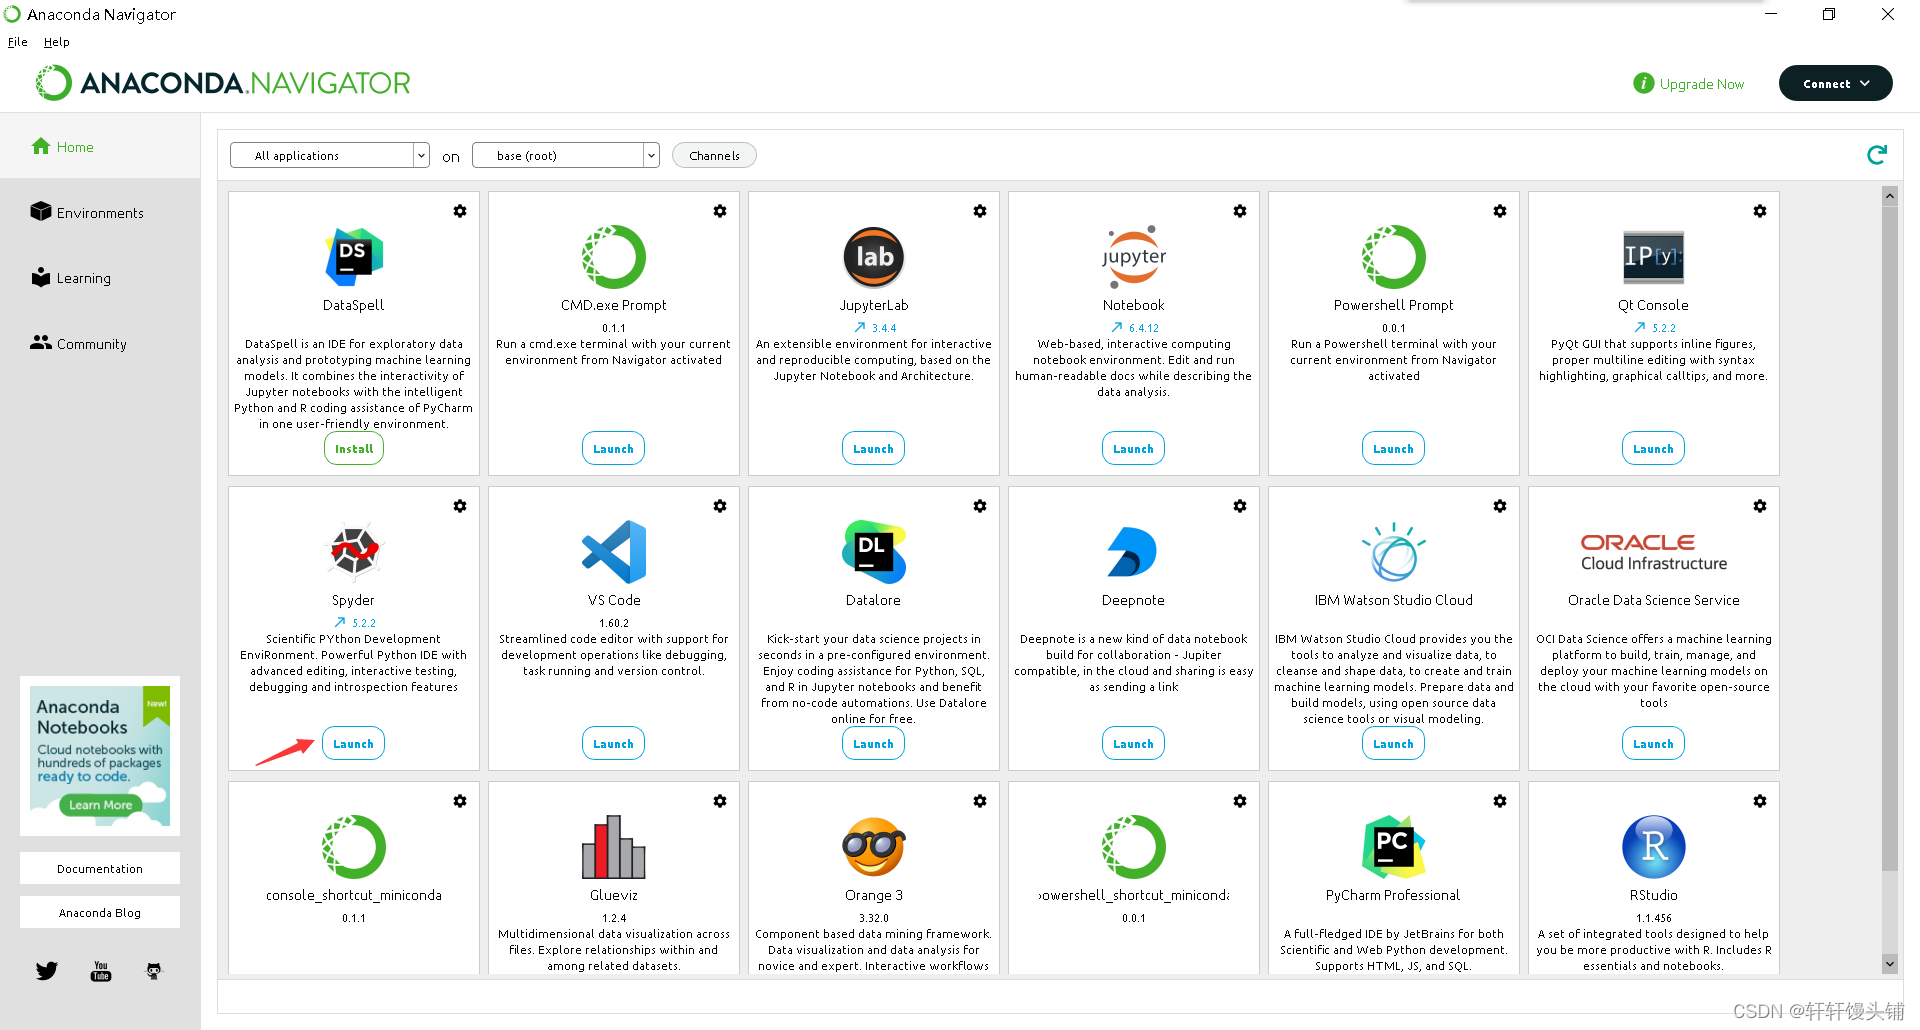The height and width of the screenshot is (1030, 1920).
Task: Launch Oracle Data Science Service
Action: coord(1654,744)
